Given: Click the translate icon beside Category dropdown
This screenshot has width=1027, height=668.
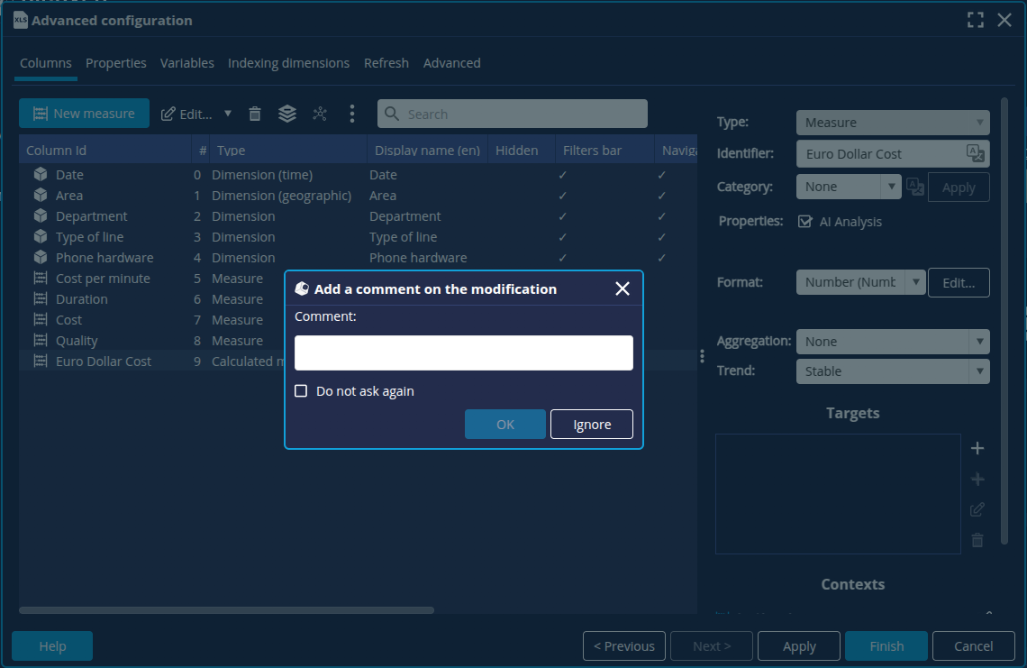Looking at the screenshot, I should pos(914,186).
